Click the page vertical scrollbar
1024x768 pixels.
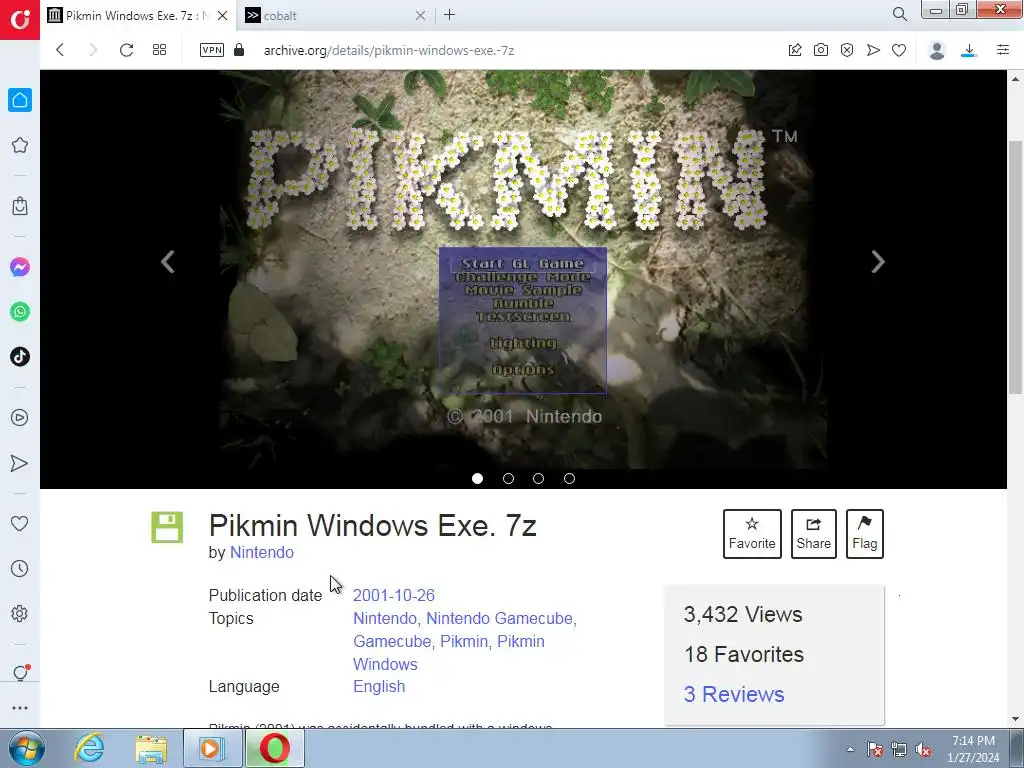[x=1015, y=267]
